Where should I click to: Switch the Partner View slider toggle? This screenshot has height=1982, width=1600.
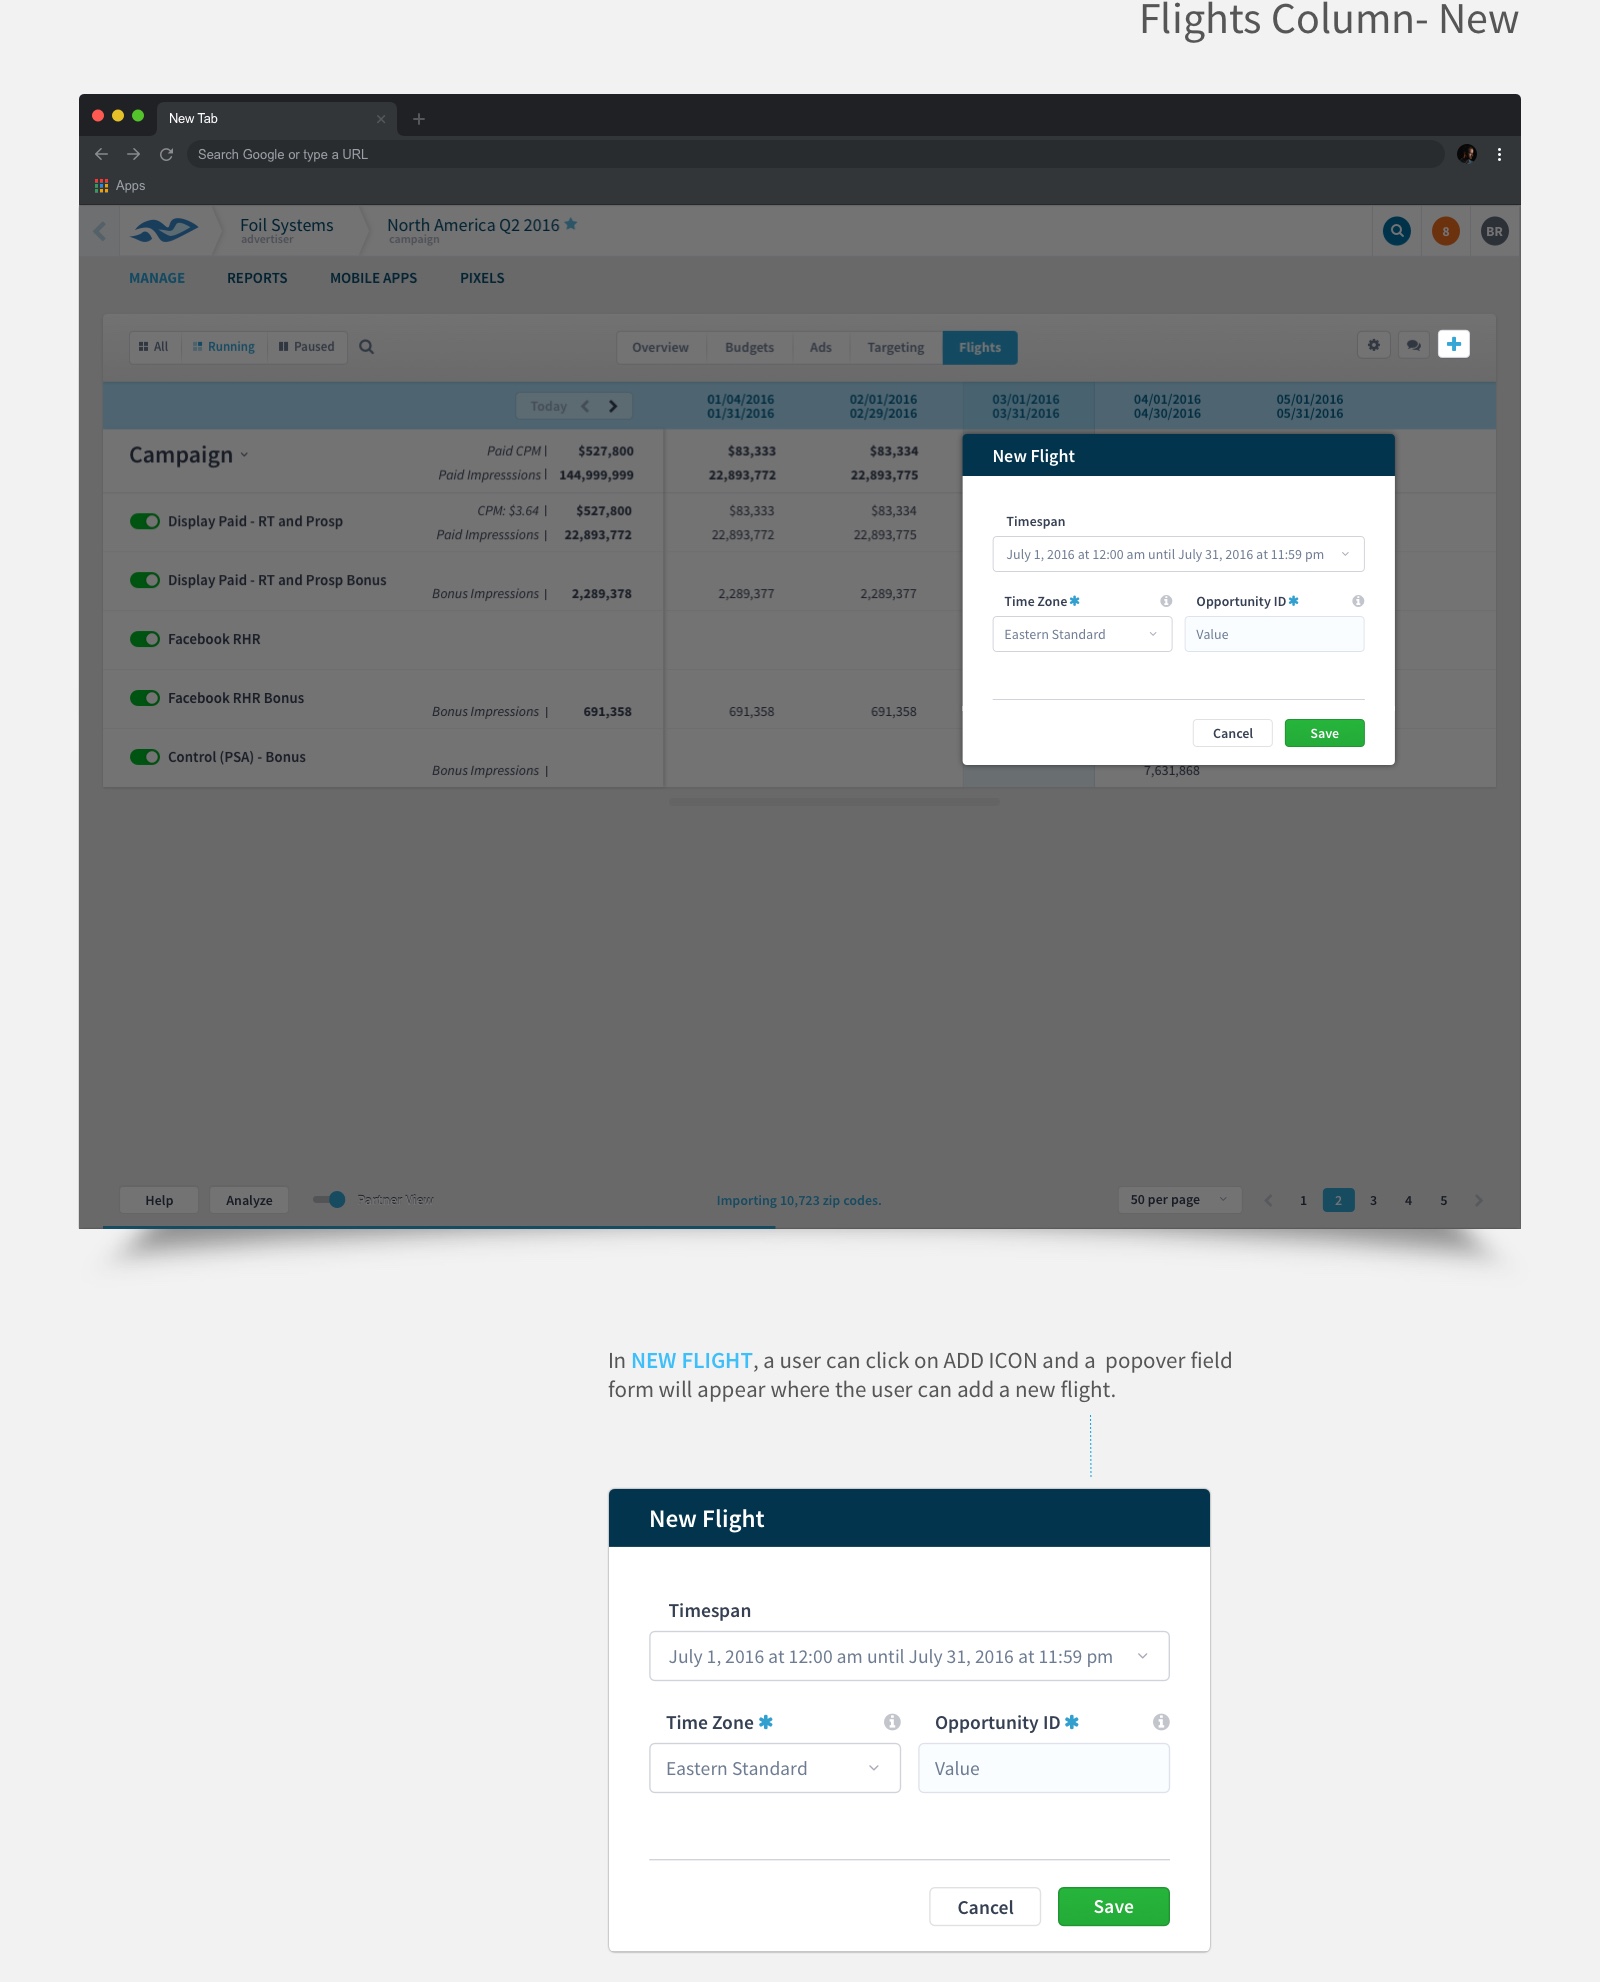coord(330,1199)
